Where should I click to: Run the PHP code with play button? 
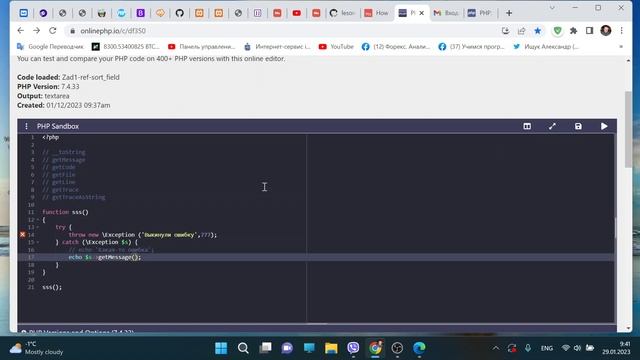click(x=604, y=127)
